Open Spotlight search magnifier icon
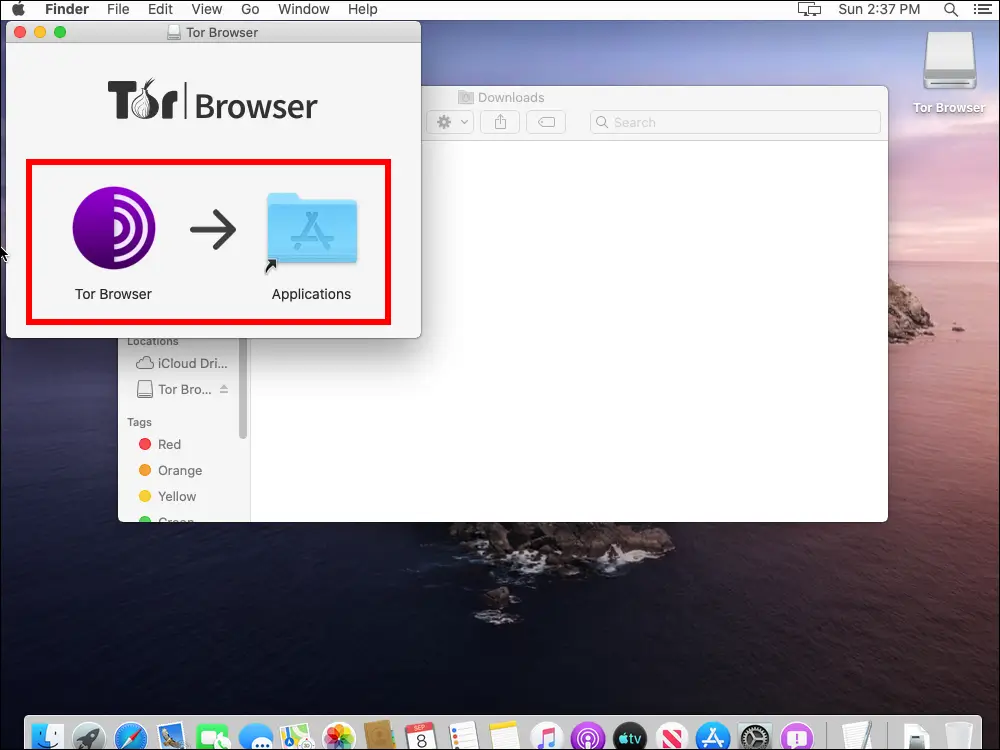Viewport: 1000px width, 750px height. click(951, 9)
